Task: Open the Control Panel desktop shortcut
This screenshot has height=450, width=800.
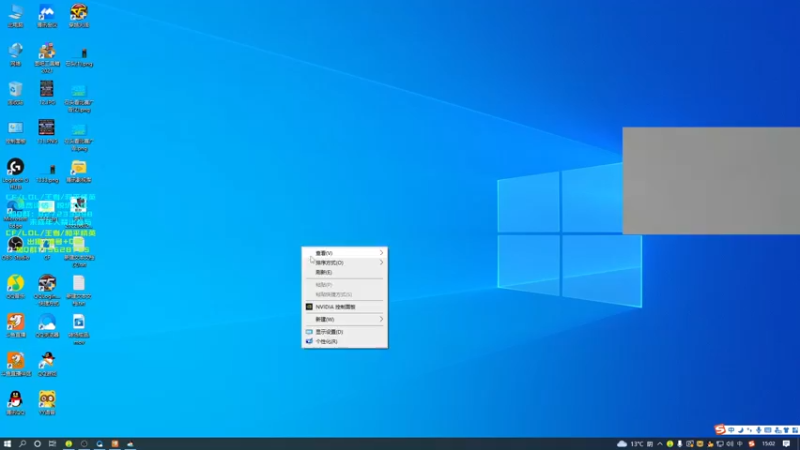Action: pos(15,132)
